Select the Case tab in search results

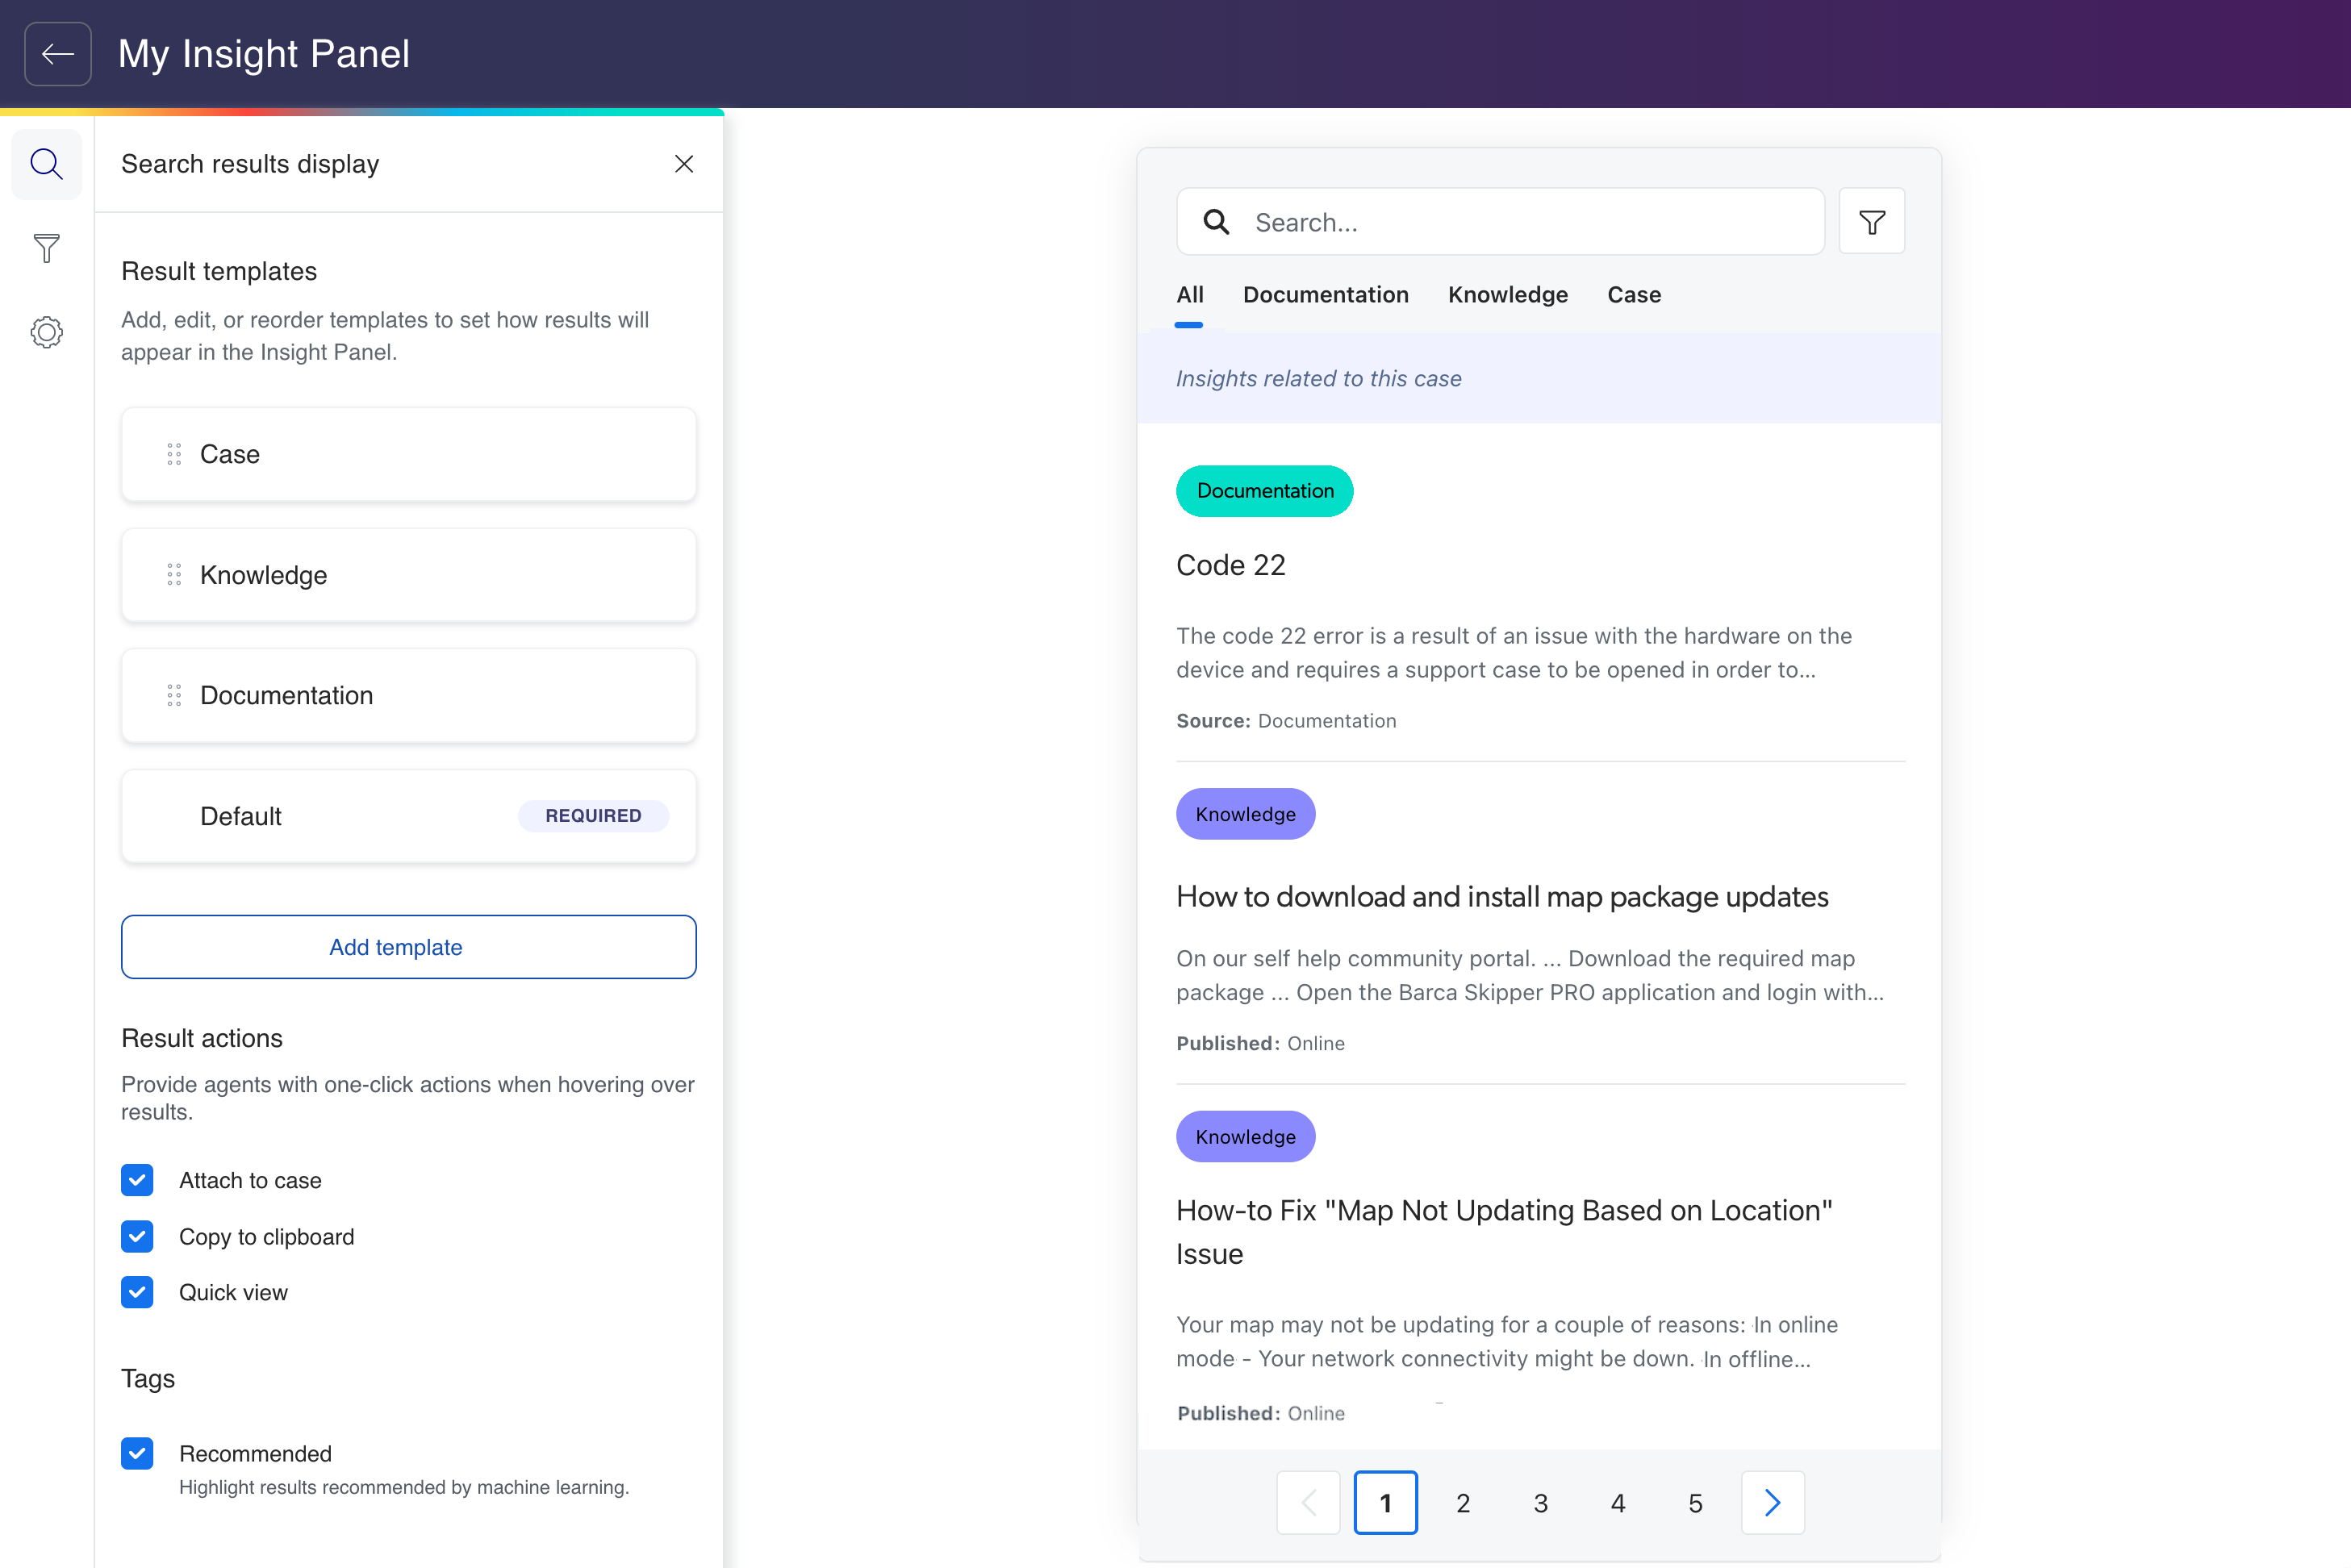point(1633,294)
